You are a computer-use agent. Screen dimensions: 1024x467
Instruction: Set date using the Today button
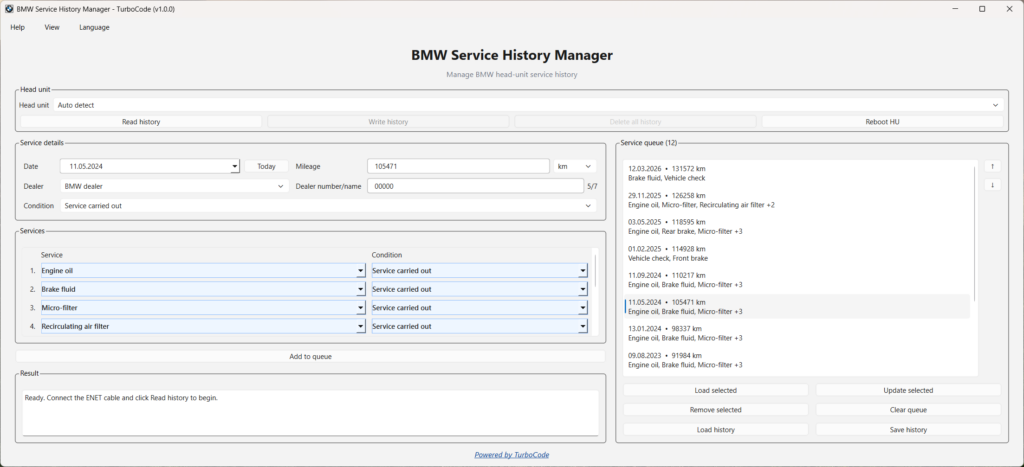[266, 167]
